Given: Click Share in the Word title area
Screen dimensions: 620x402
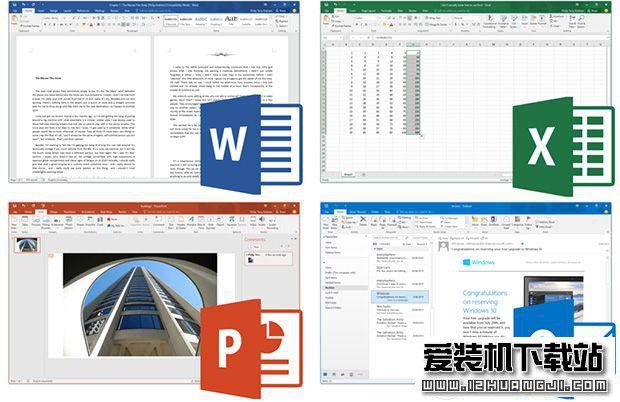Looking at the screenshot, I should tap(282, 11).
